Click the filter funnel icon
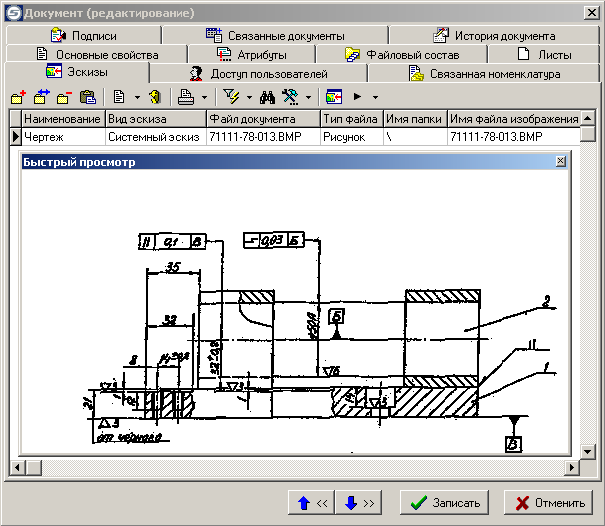The height and width of the screenshot is (526, 605). [x=230, y=97]
